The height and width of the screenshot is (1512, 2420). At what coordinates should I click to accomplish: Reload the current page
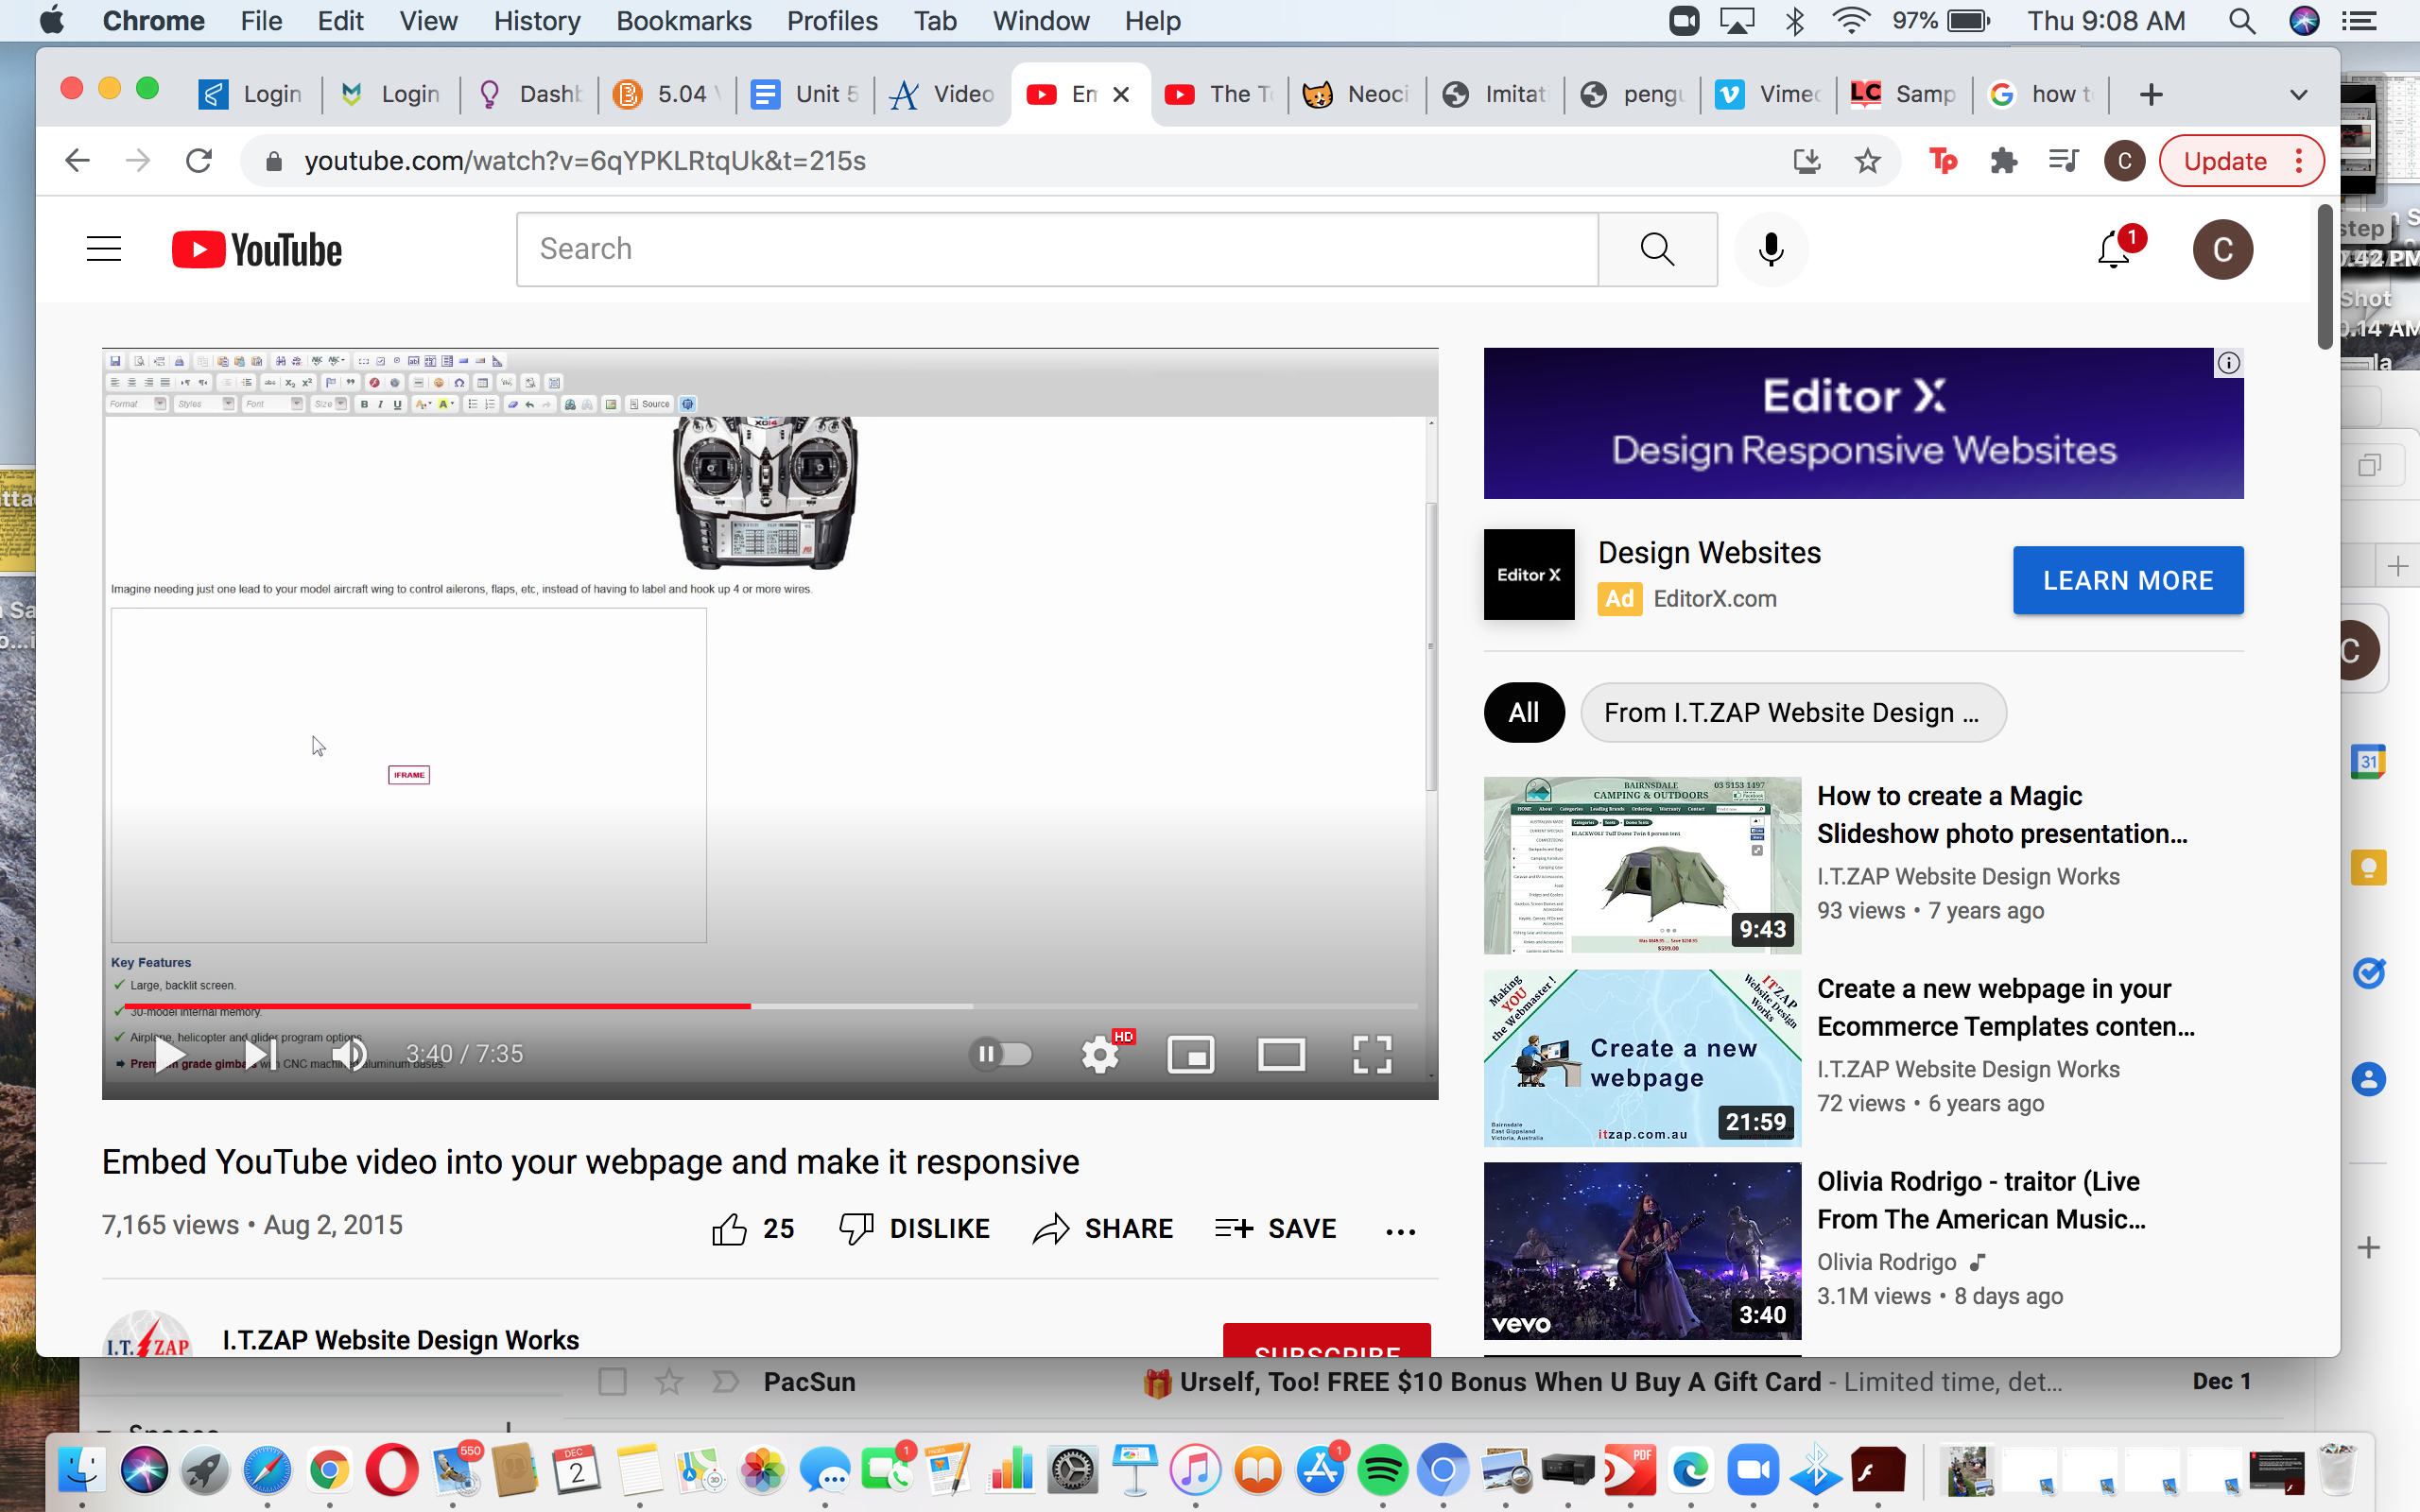point(199,161)
